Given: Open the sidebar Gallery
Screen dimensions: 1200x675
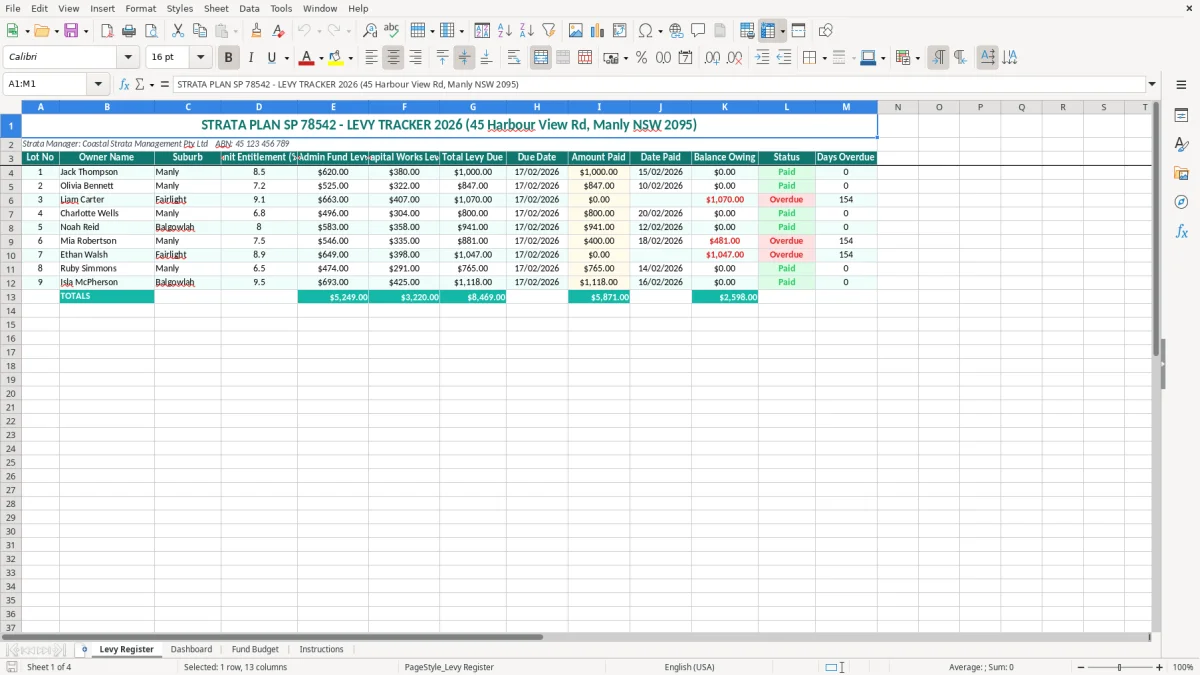Looking at the screenshot, I should pos(1181,173).
